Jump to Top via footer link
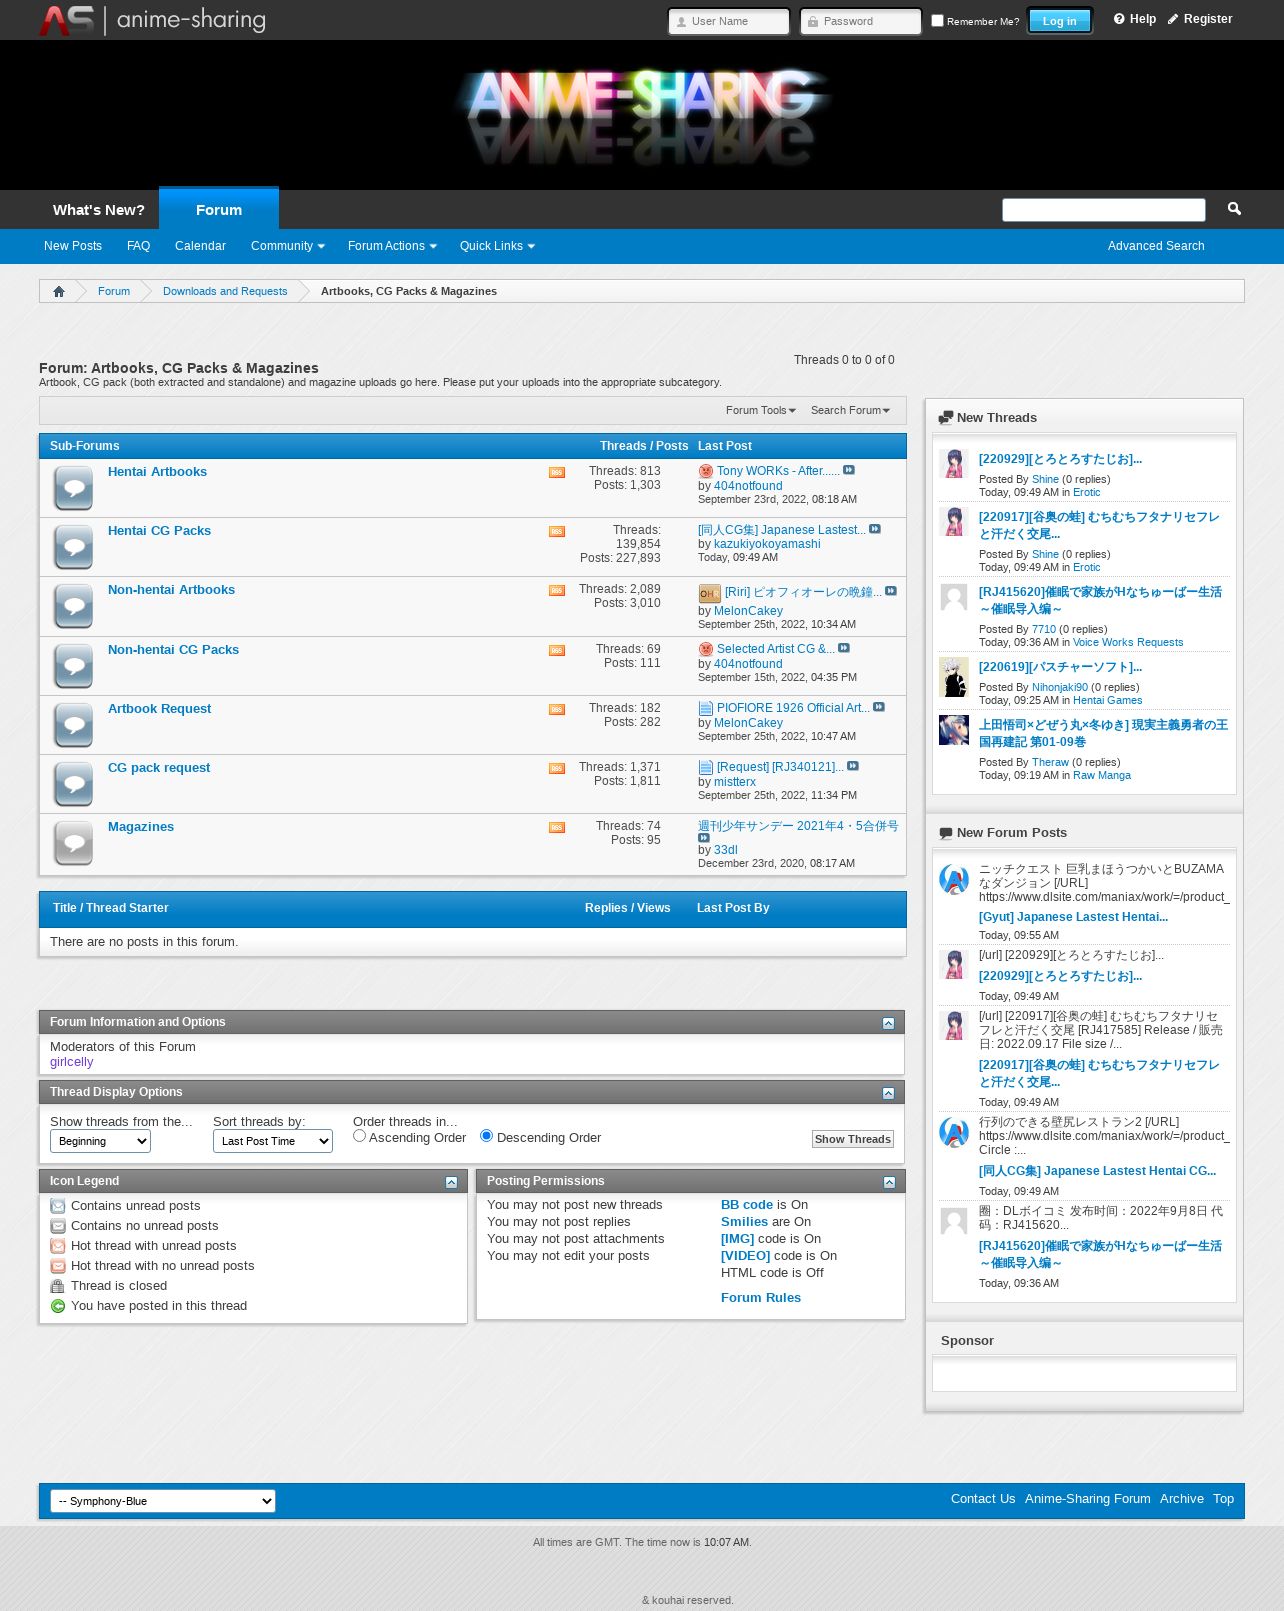 tap(1224, 1499)
